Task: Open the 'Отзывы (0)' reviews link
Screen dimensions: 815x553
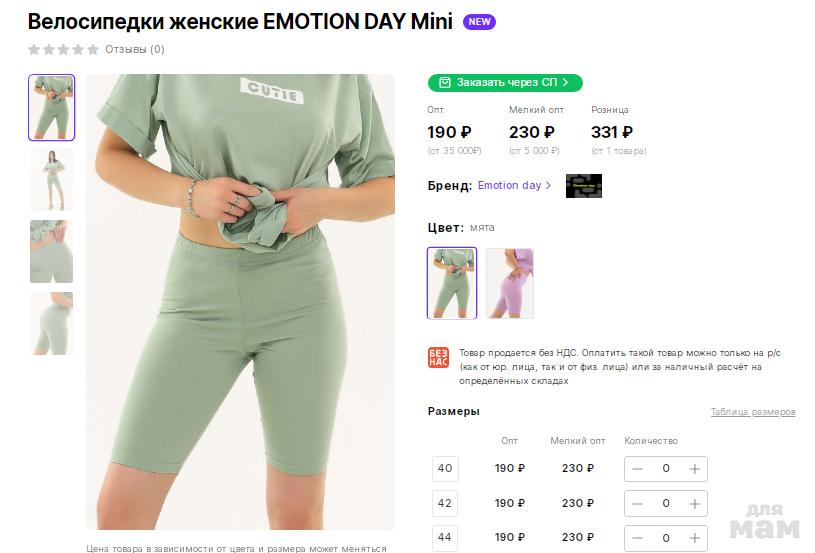Action: pyautogui.click(x=135, y=49)
